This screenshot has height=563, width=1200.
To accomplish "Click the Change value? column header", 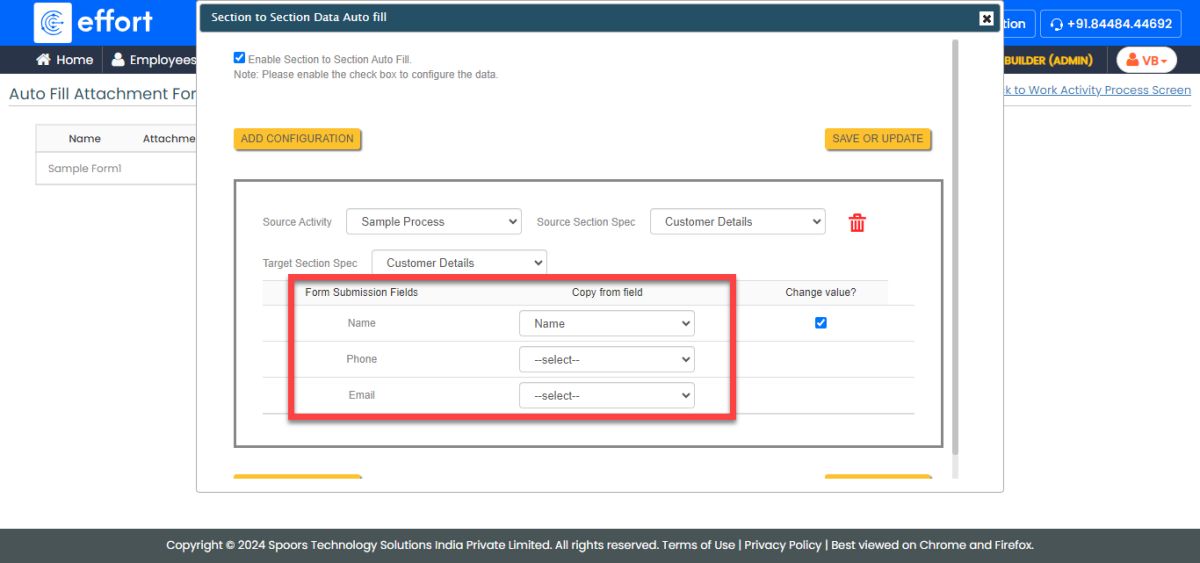I will [x=821, y=293].
